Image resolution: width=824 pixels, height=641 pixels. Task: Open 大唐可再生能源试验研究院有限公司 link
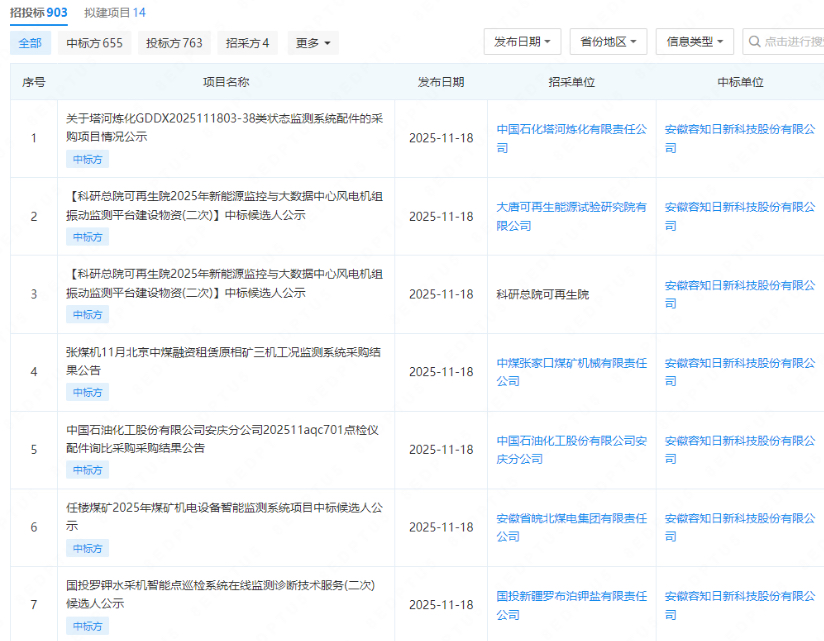(x=572, y=216)
